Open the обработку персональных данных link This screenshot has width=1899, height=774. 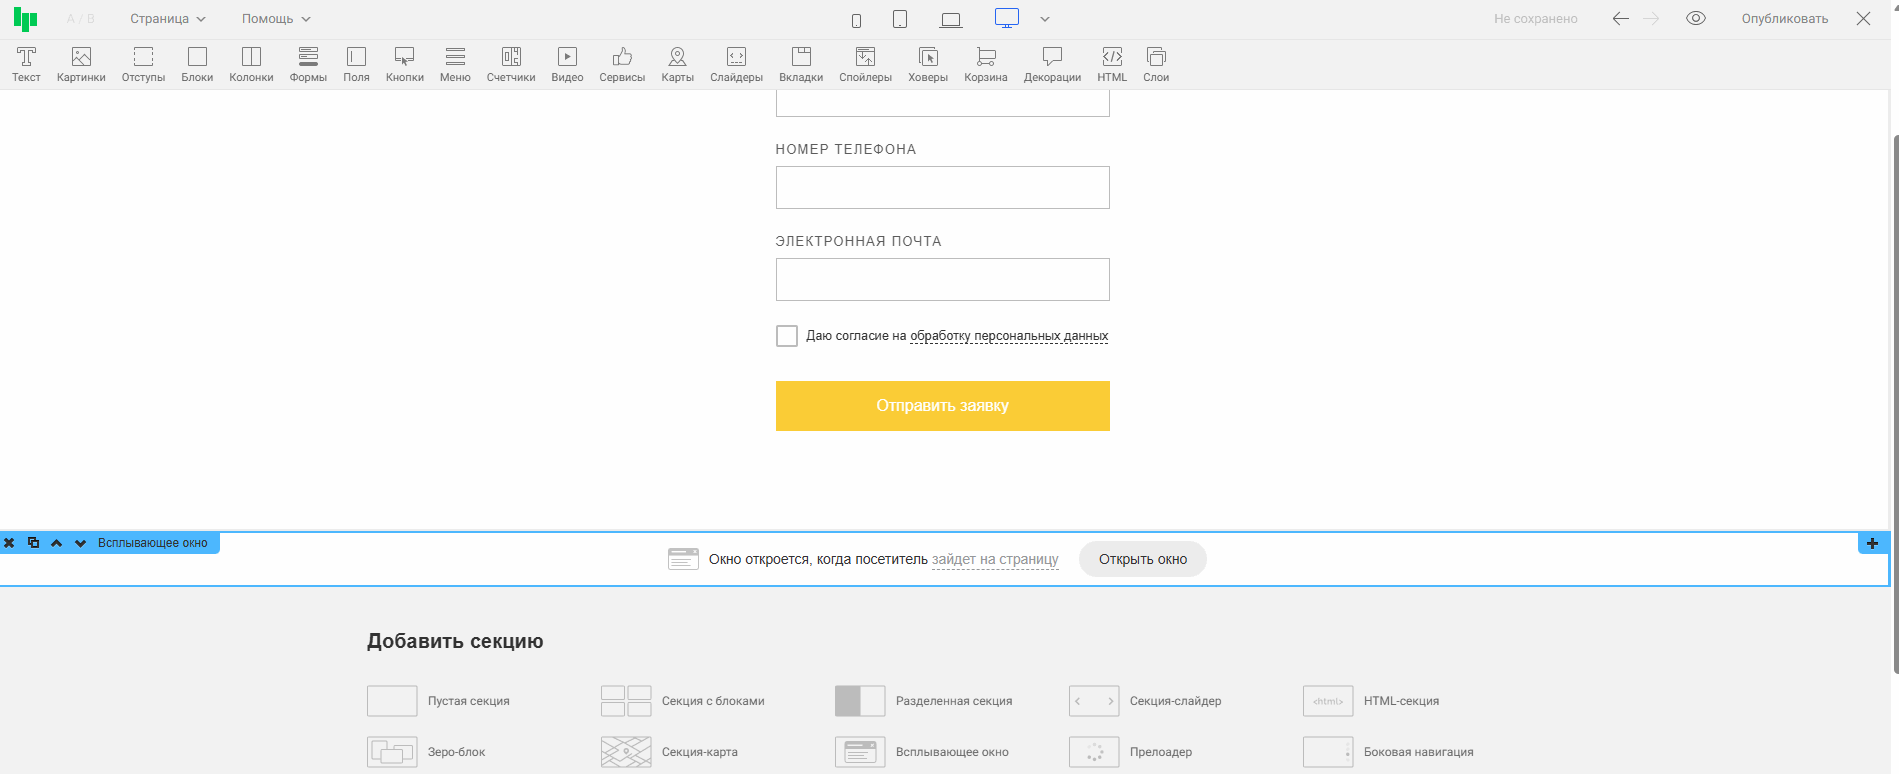pos(1009,336)
